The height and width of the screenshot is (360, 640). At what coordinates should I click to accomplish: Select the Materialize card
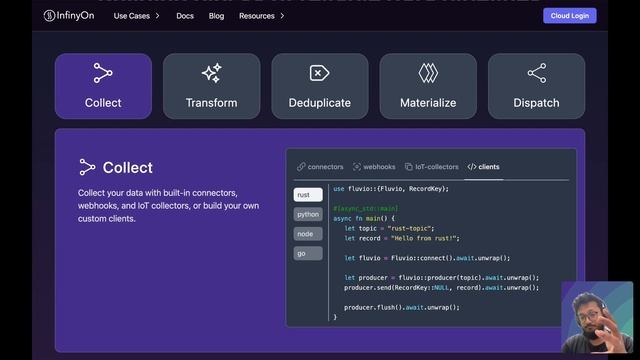[428, 86]
